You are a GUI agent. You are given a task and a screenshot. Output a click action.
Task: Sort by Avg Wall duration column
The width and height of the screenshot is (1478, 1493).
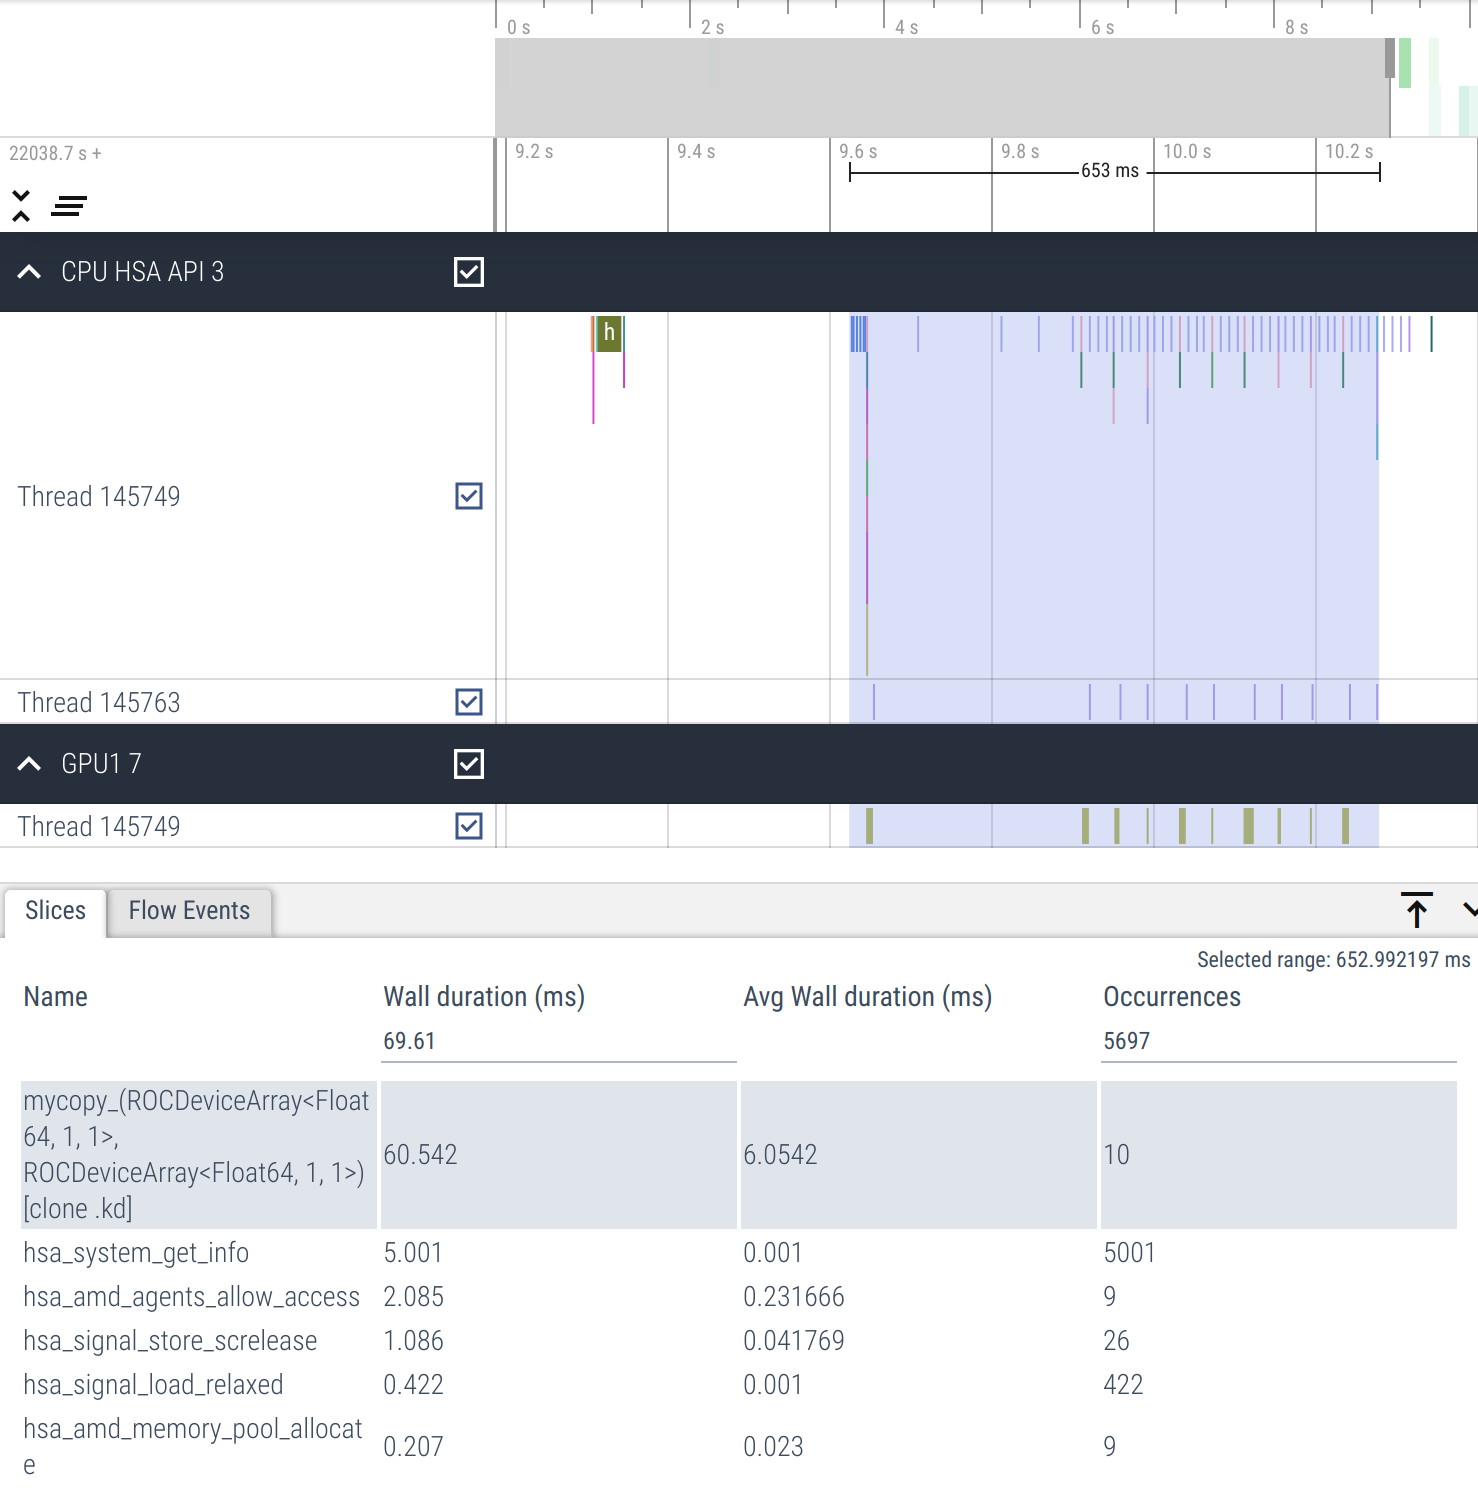point(867,997)
